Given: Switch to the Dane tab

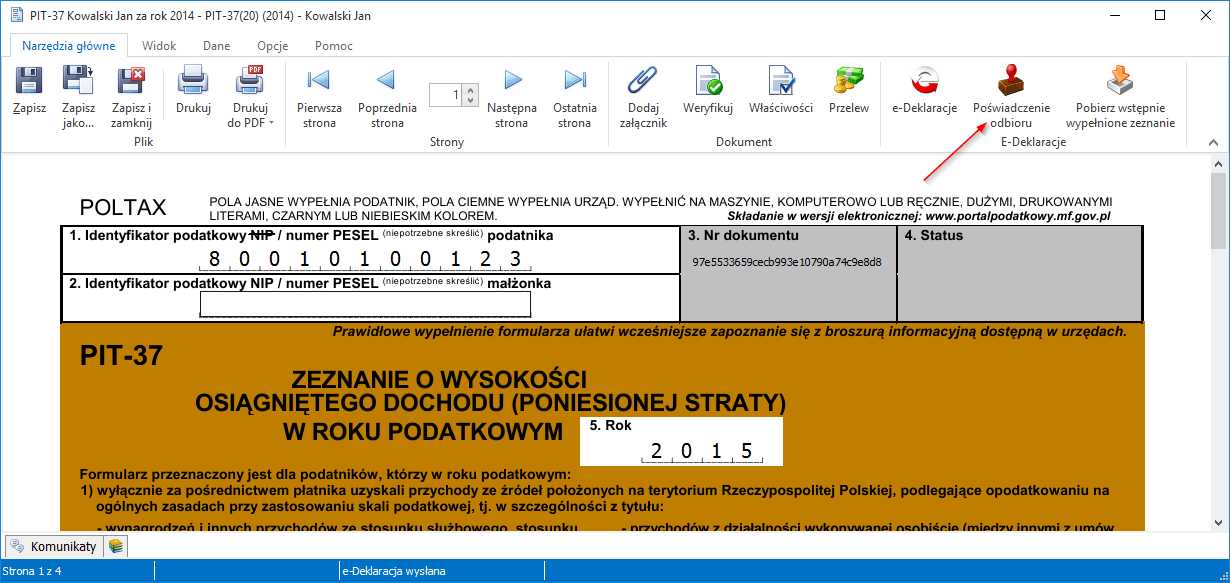Looking at the screenshot, I should pyautogui.click(x=216, y=46).
